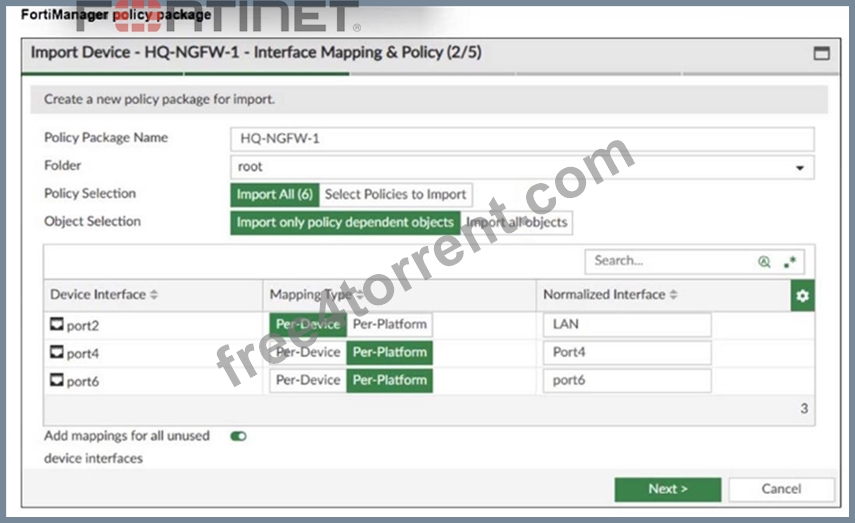Click the regex search icon beside Search
The width and height of the screenshot is (855, 523).
pos(790,262)
